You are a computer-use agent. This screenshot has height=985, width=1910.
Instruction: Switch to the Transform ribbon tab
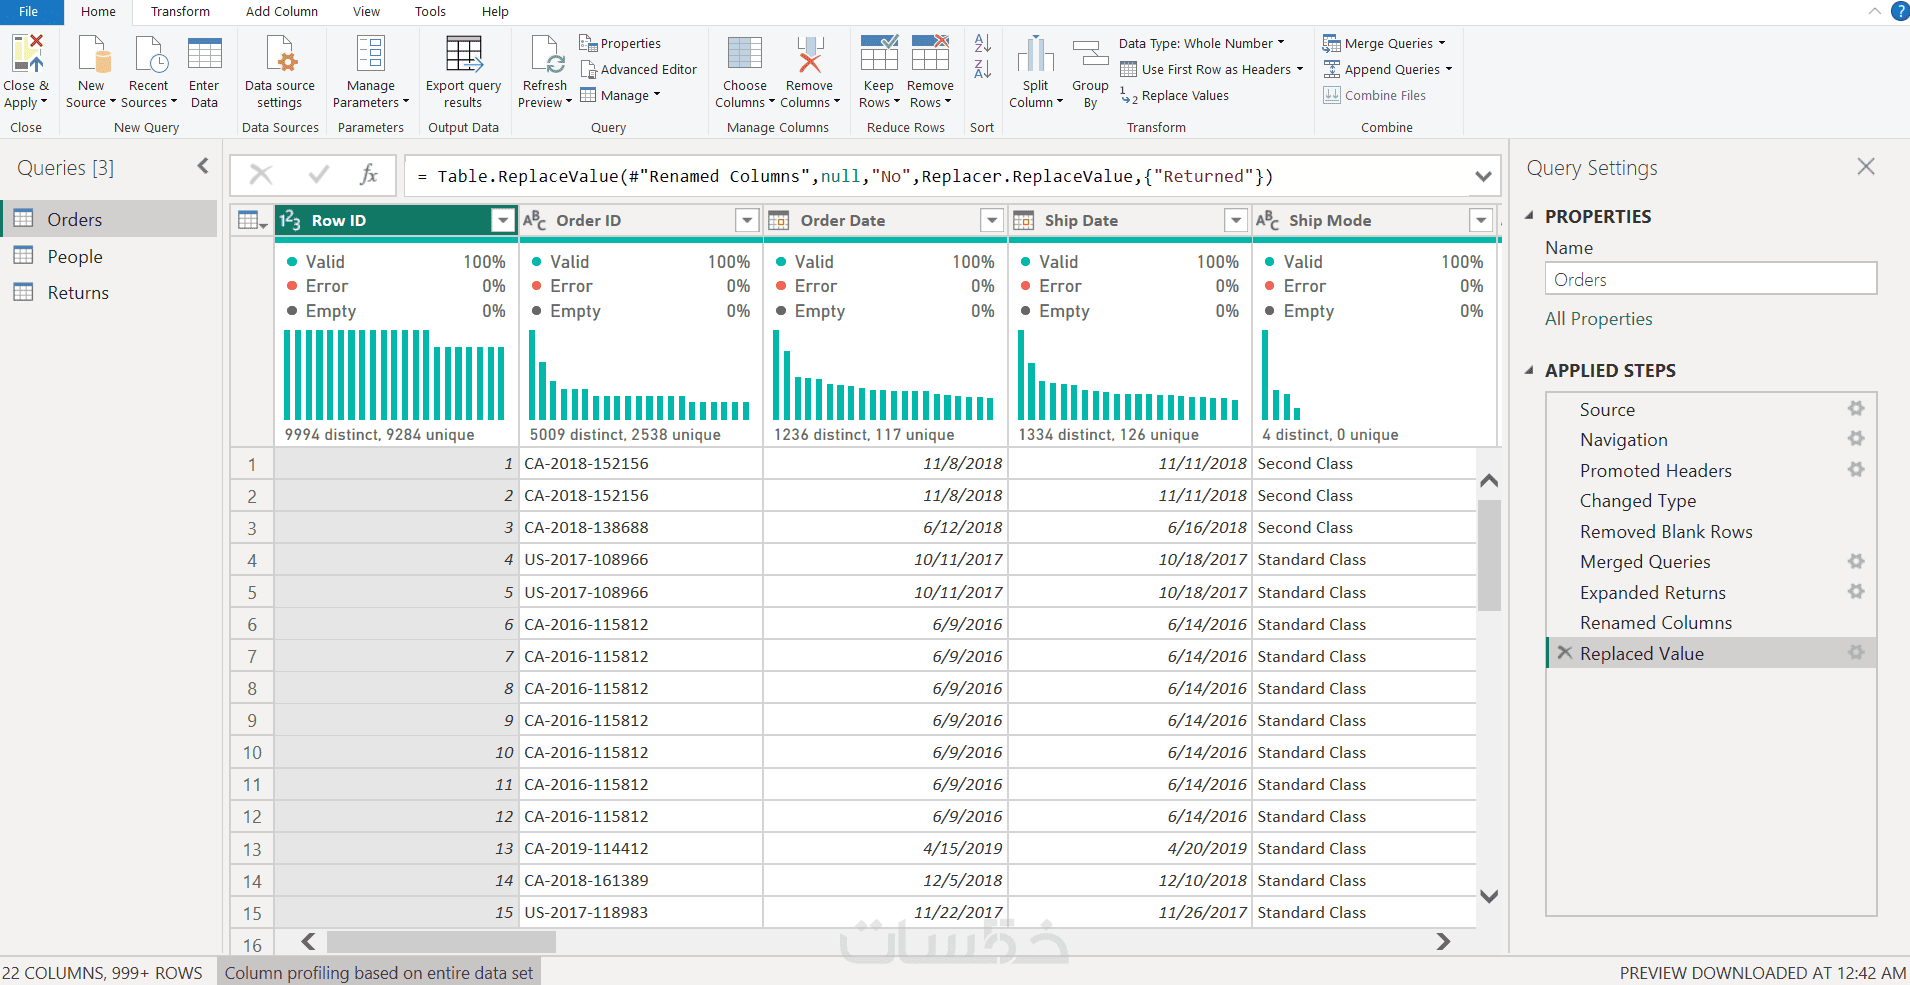(x=180, y=12)
